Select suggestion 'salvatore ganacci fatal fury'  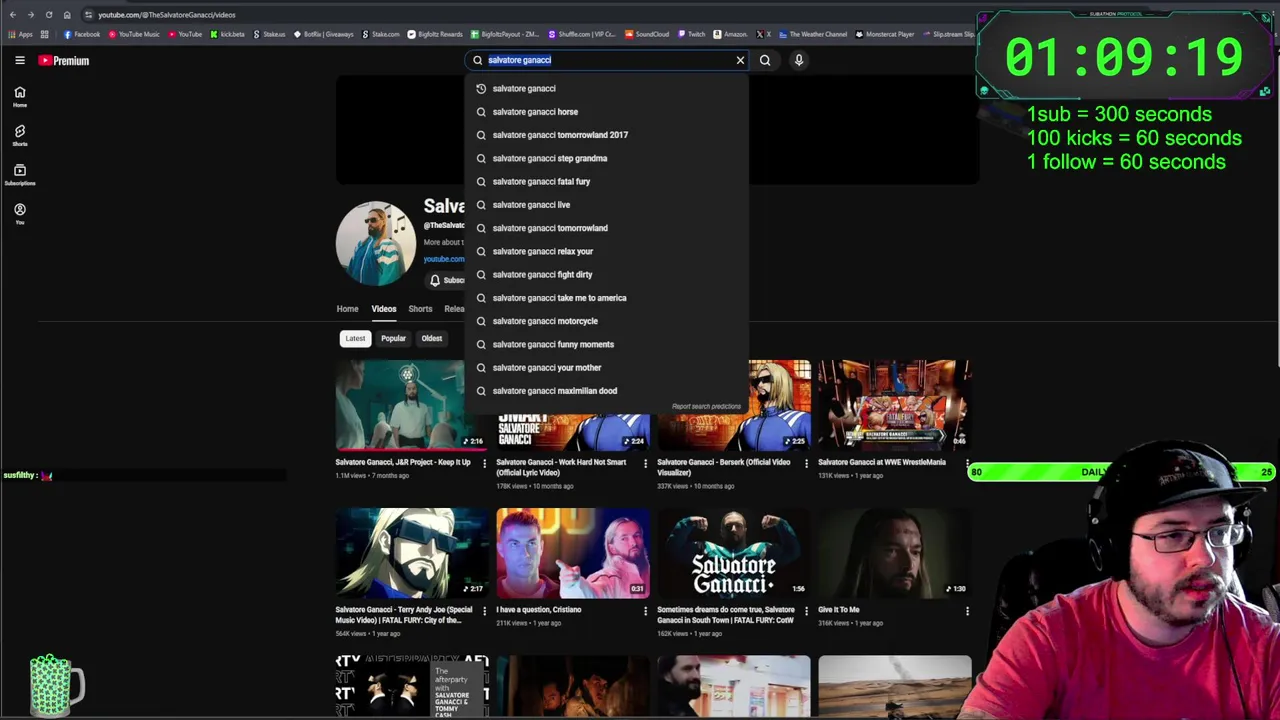pyautogui.click(x=607, y=181)
